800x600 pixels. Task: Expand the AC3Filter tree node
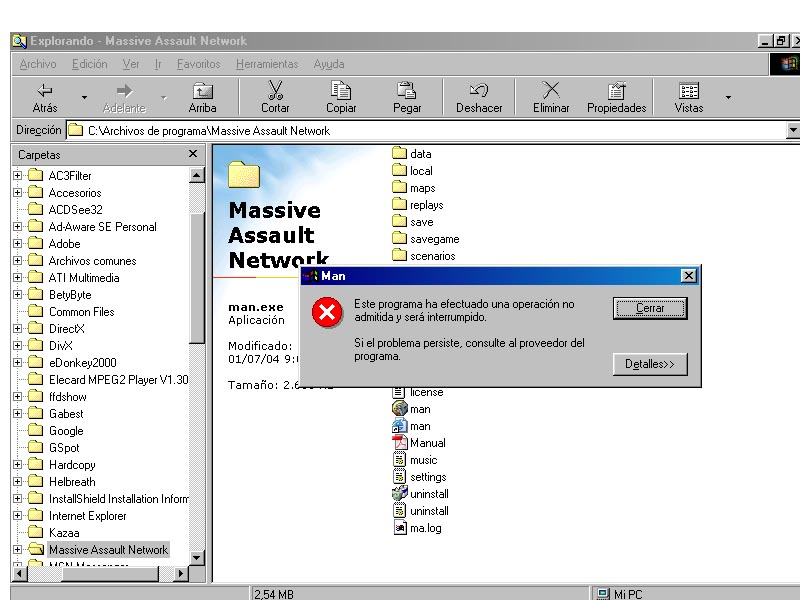(x=18, y=176)
